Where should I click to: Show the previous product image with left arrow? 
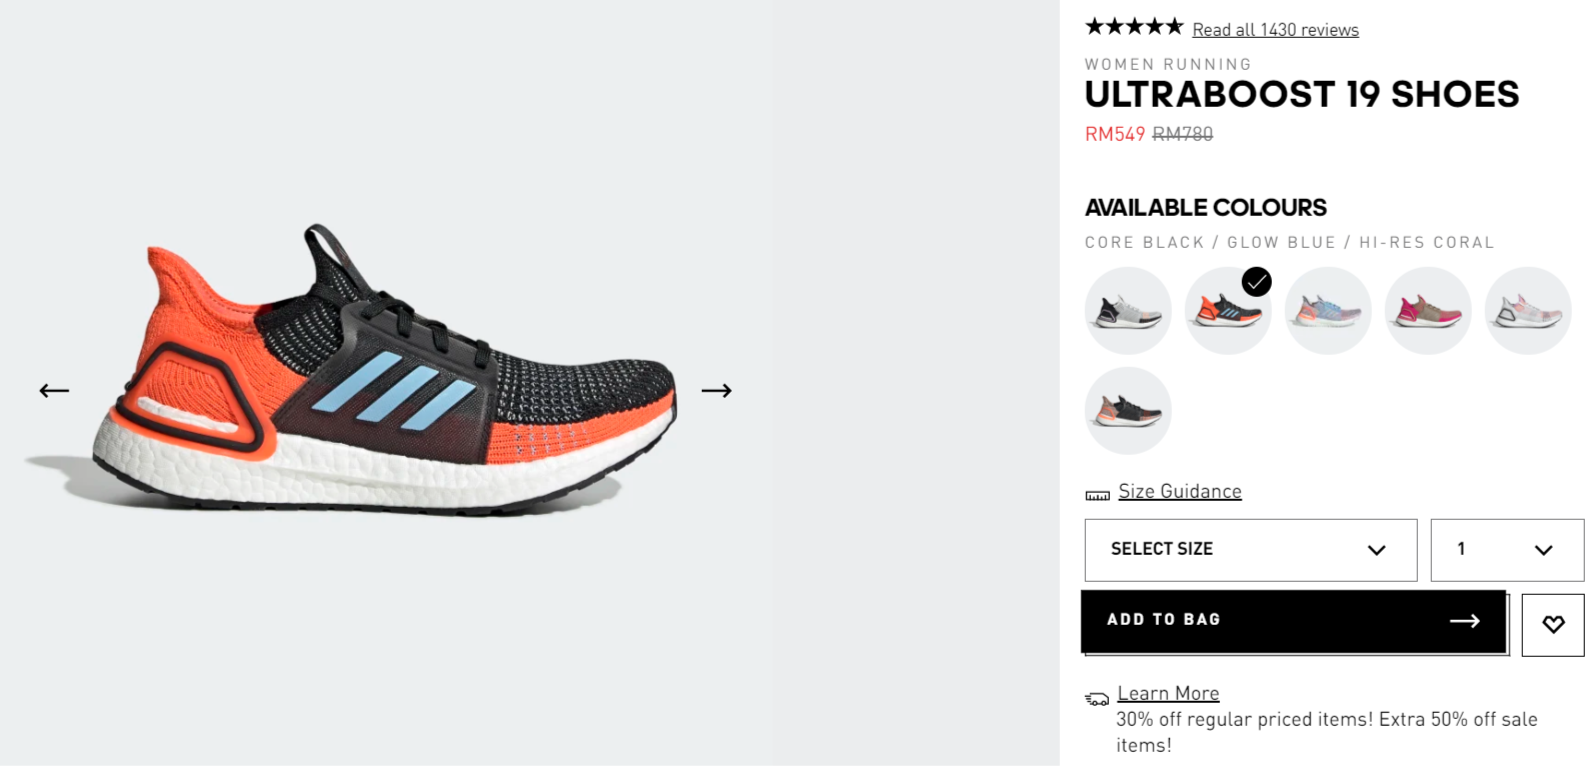(54, 390)
